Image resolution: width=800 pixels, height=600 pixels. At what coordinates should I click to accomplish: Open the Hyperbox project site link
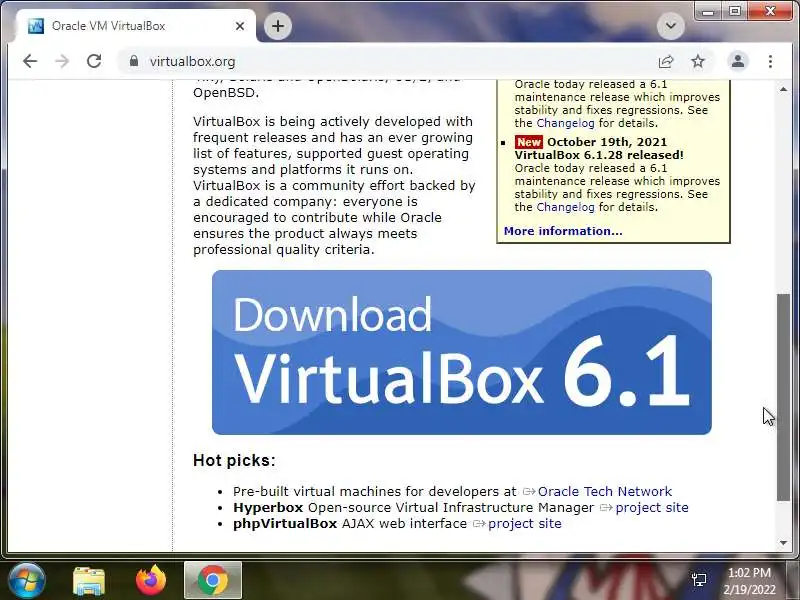pyautogui.click(x=652, y=508)
